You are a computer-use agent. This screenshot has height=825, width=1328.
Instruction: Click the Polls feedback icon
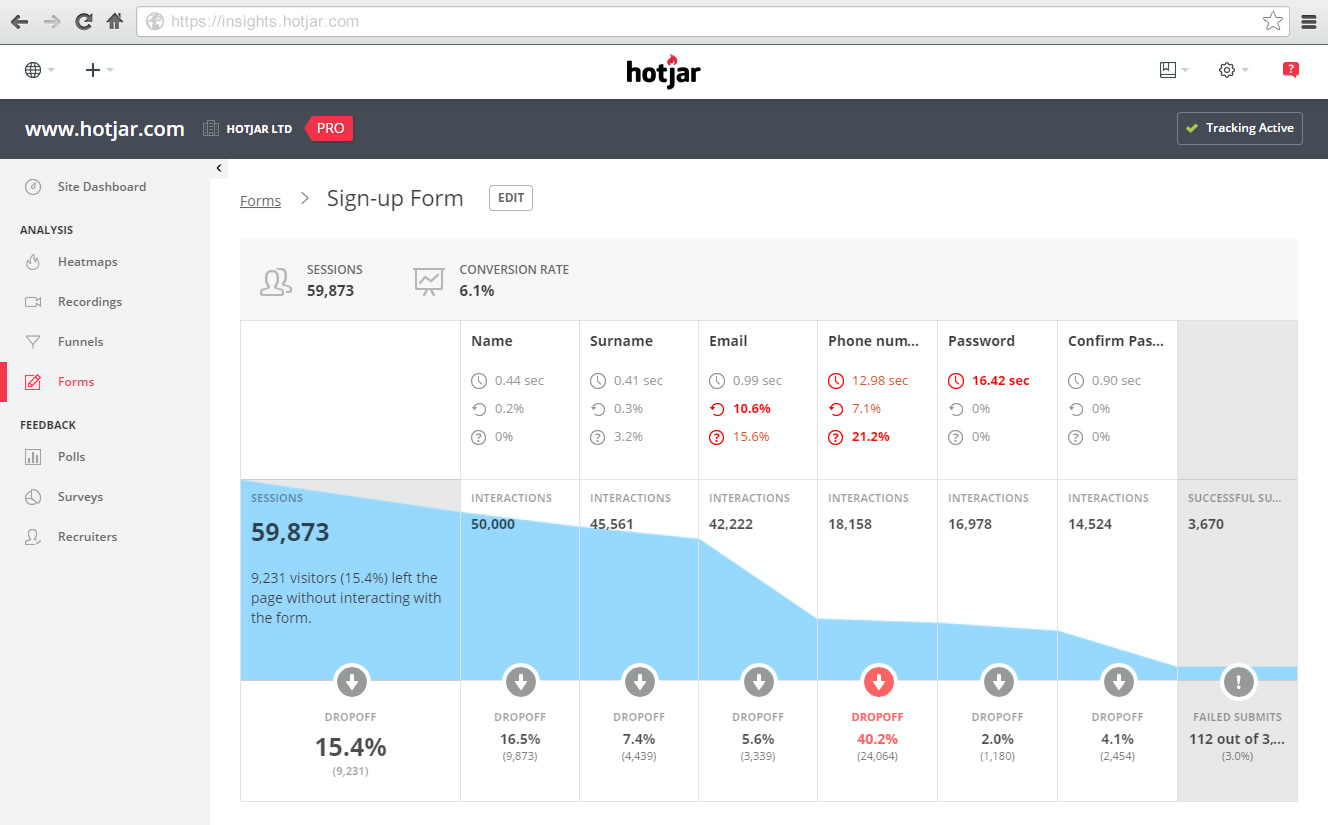point(35,456)
